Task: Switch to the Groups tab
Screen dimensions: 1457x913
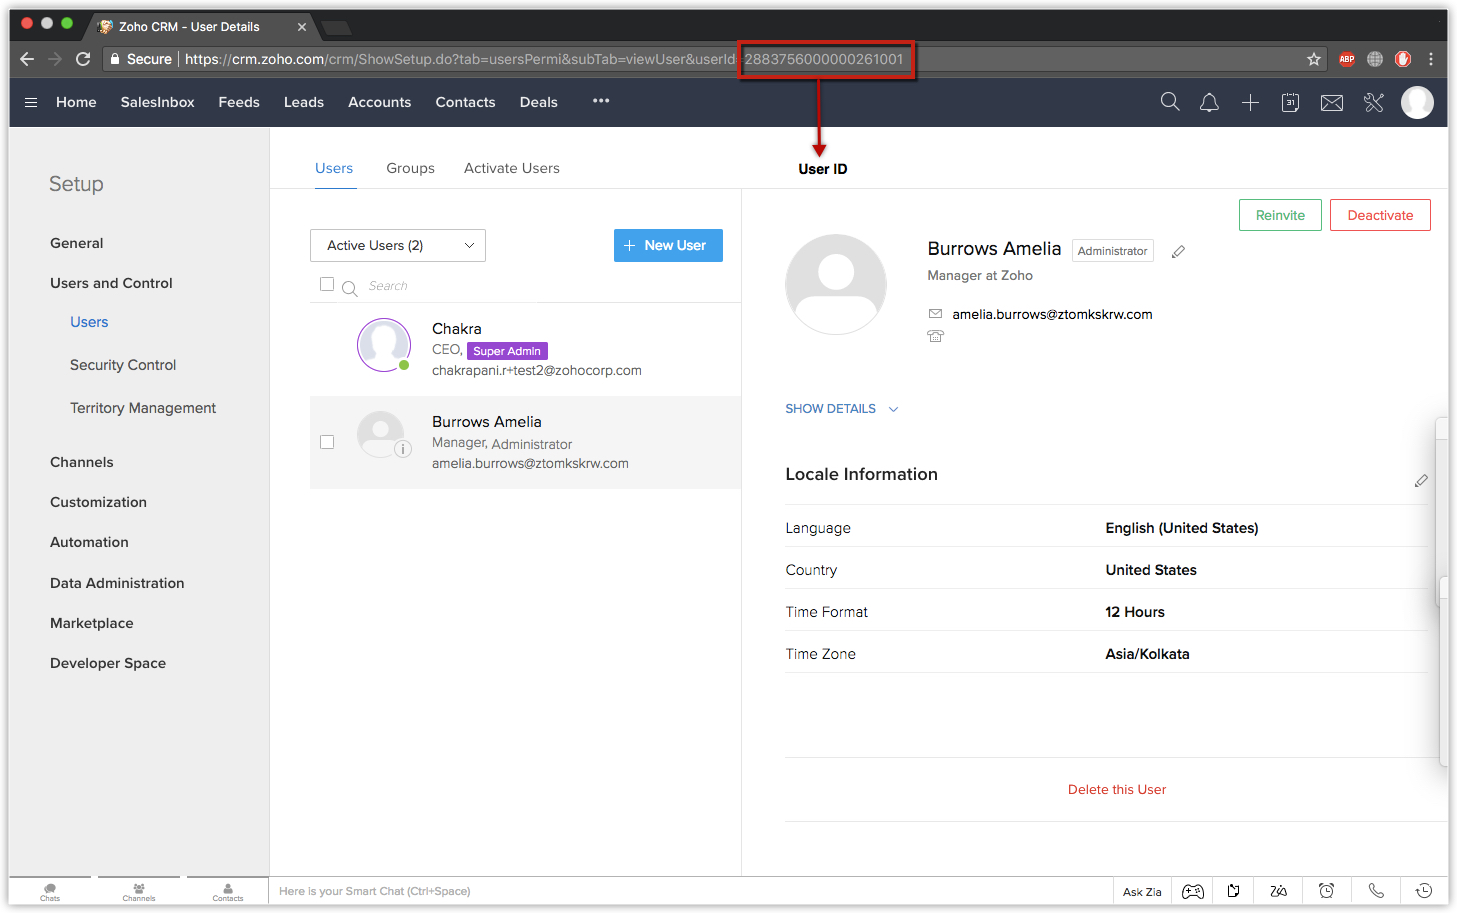Action: tap(411, 168)
